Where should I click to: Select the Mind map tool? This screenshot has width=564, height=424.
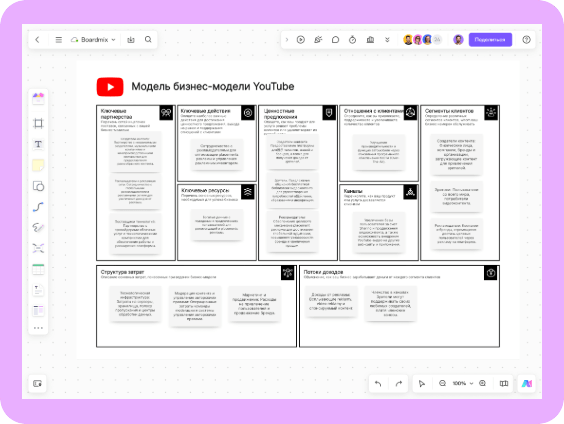pyautogui.click(x=38, y=248)
